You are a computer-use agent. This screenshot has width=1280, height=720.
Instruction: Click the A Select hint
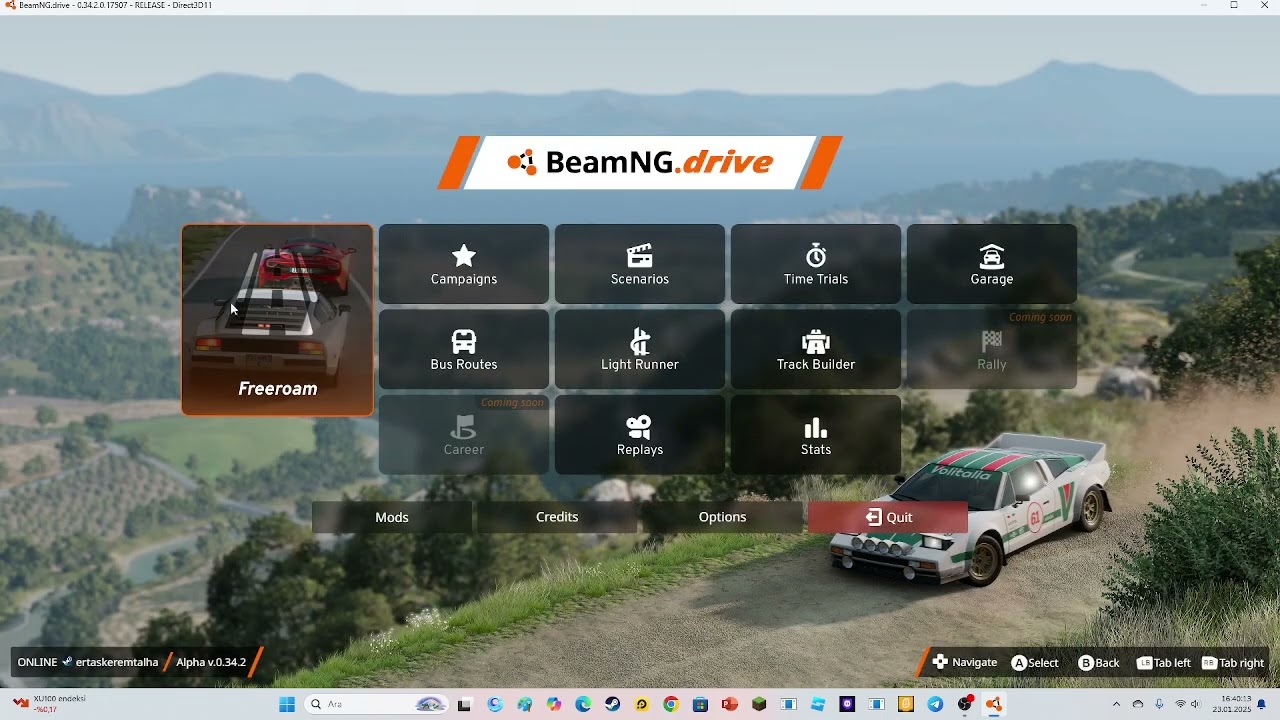(x=1035, y=662)
